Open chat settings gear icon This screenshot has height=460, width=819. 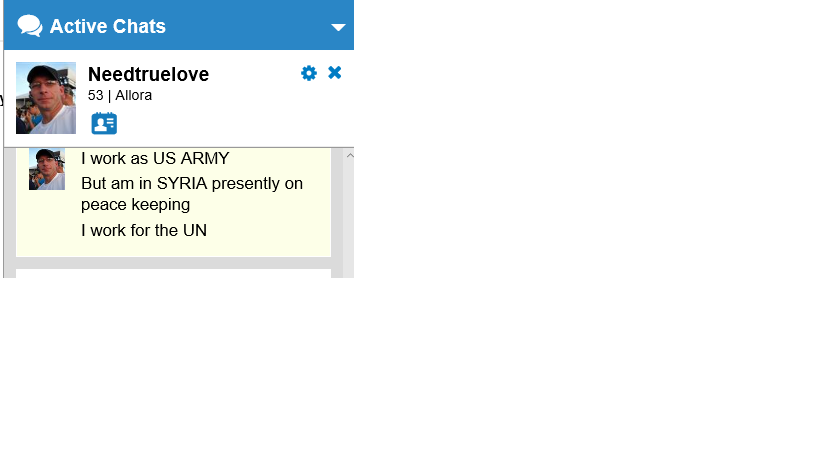click(x=309, y=73)
